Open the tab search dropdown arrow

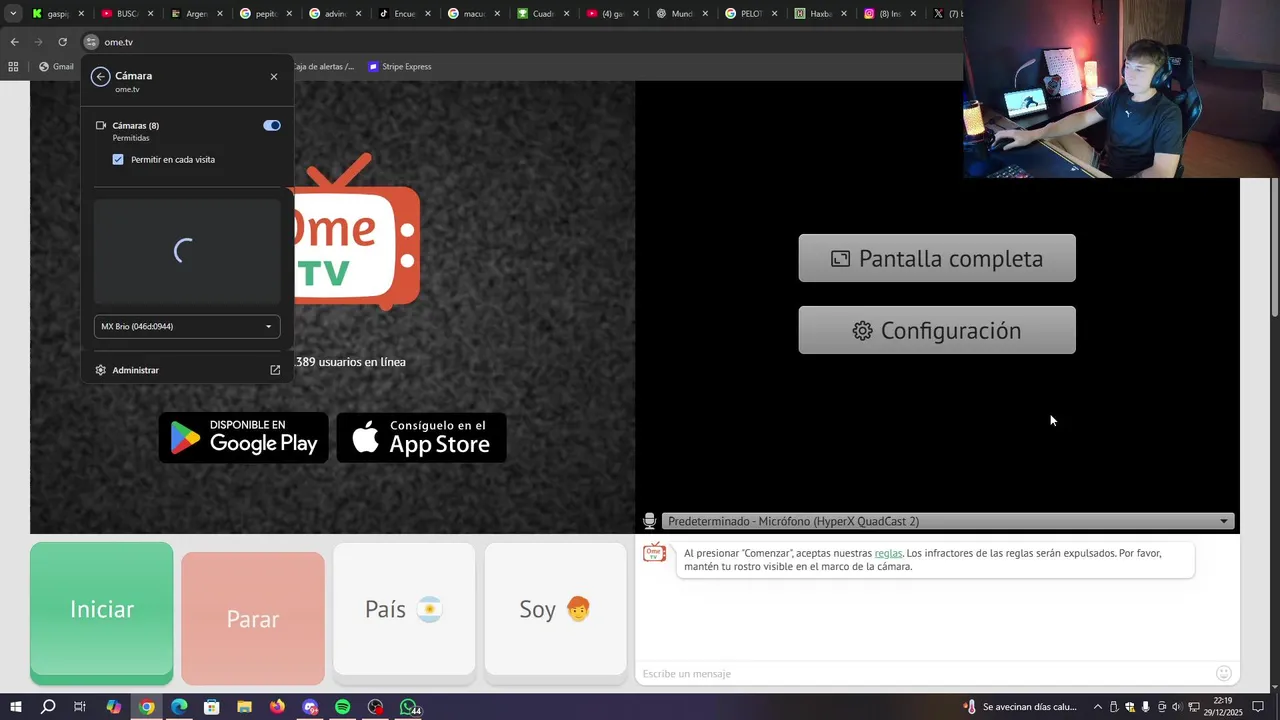pos(13,14)
